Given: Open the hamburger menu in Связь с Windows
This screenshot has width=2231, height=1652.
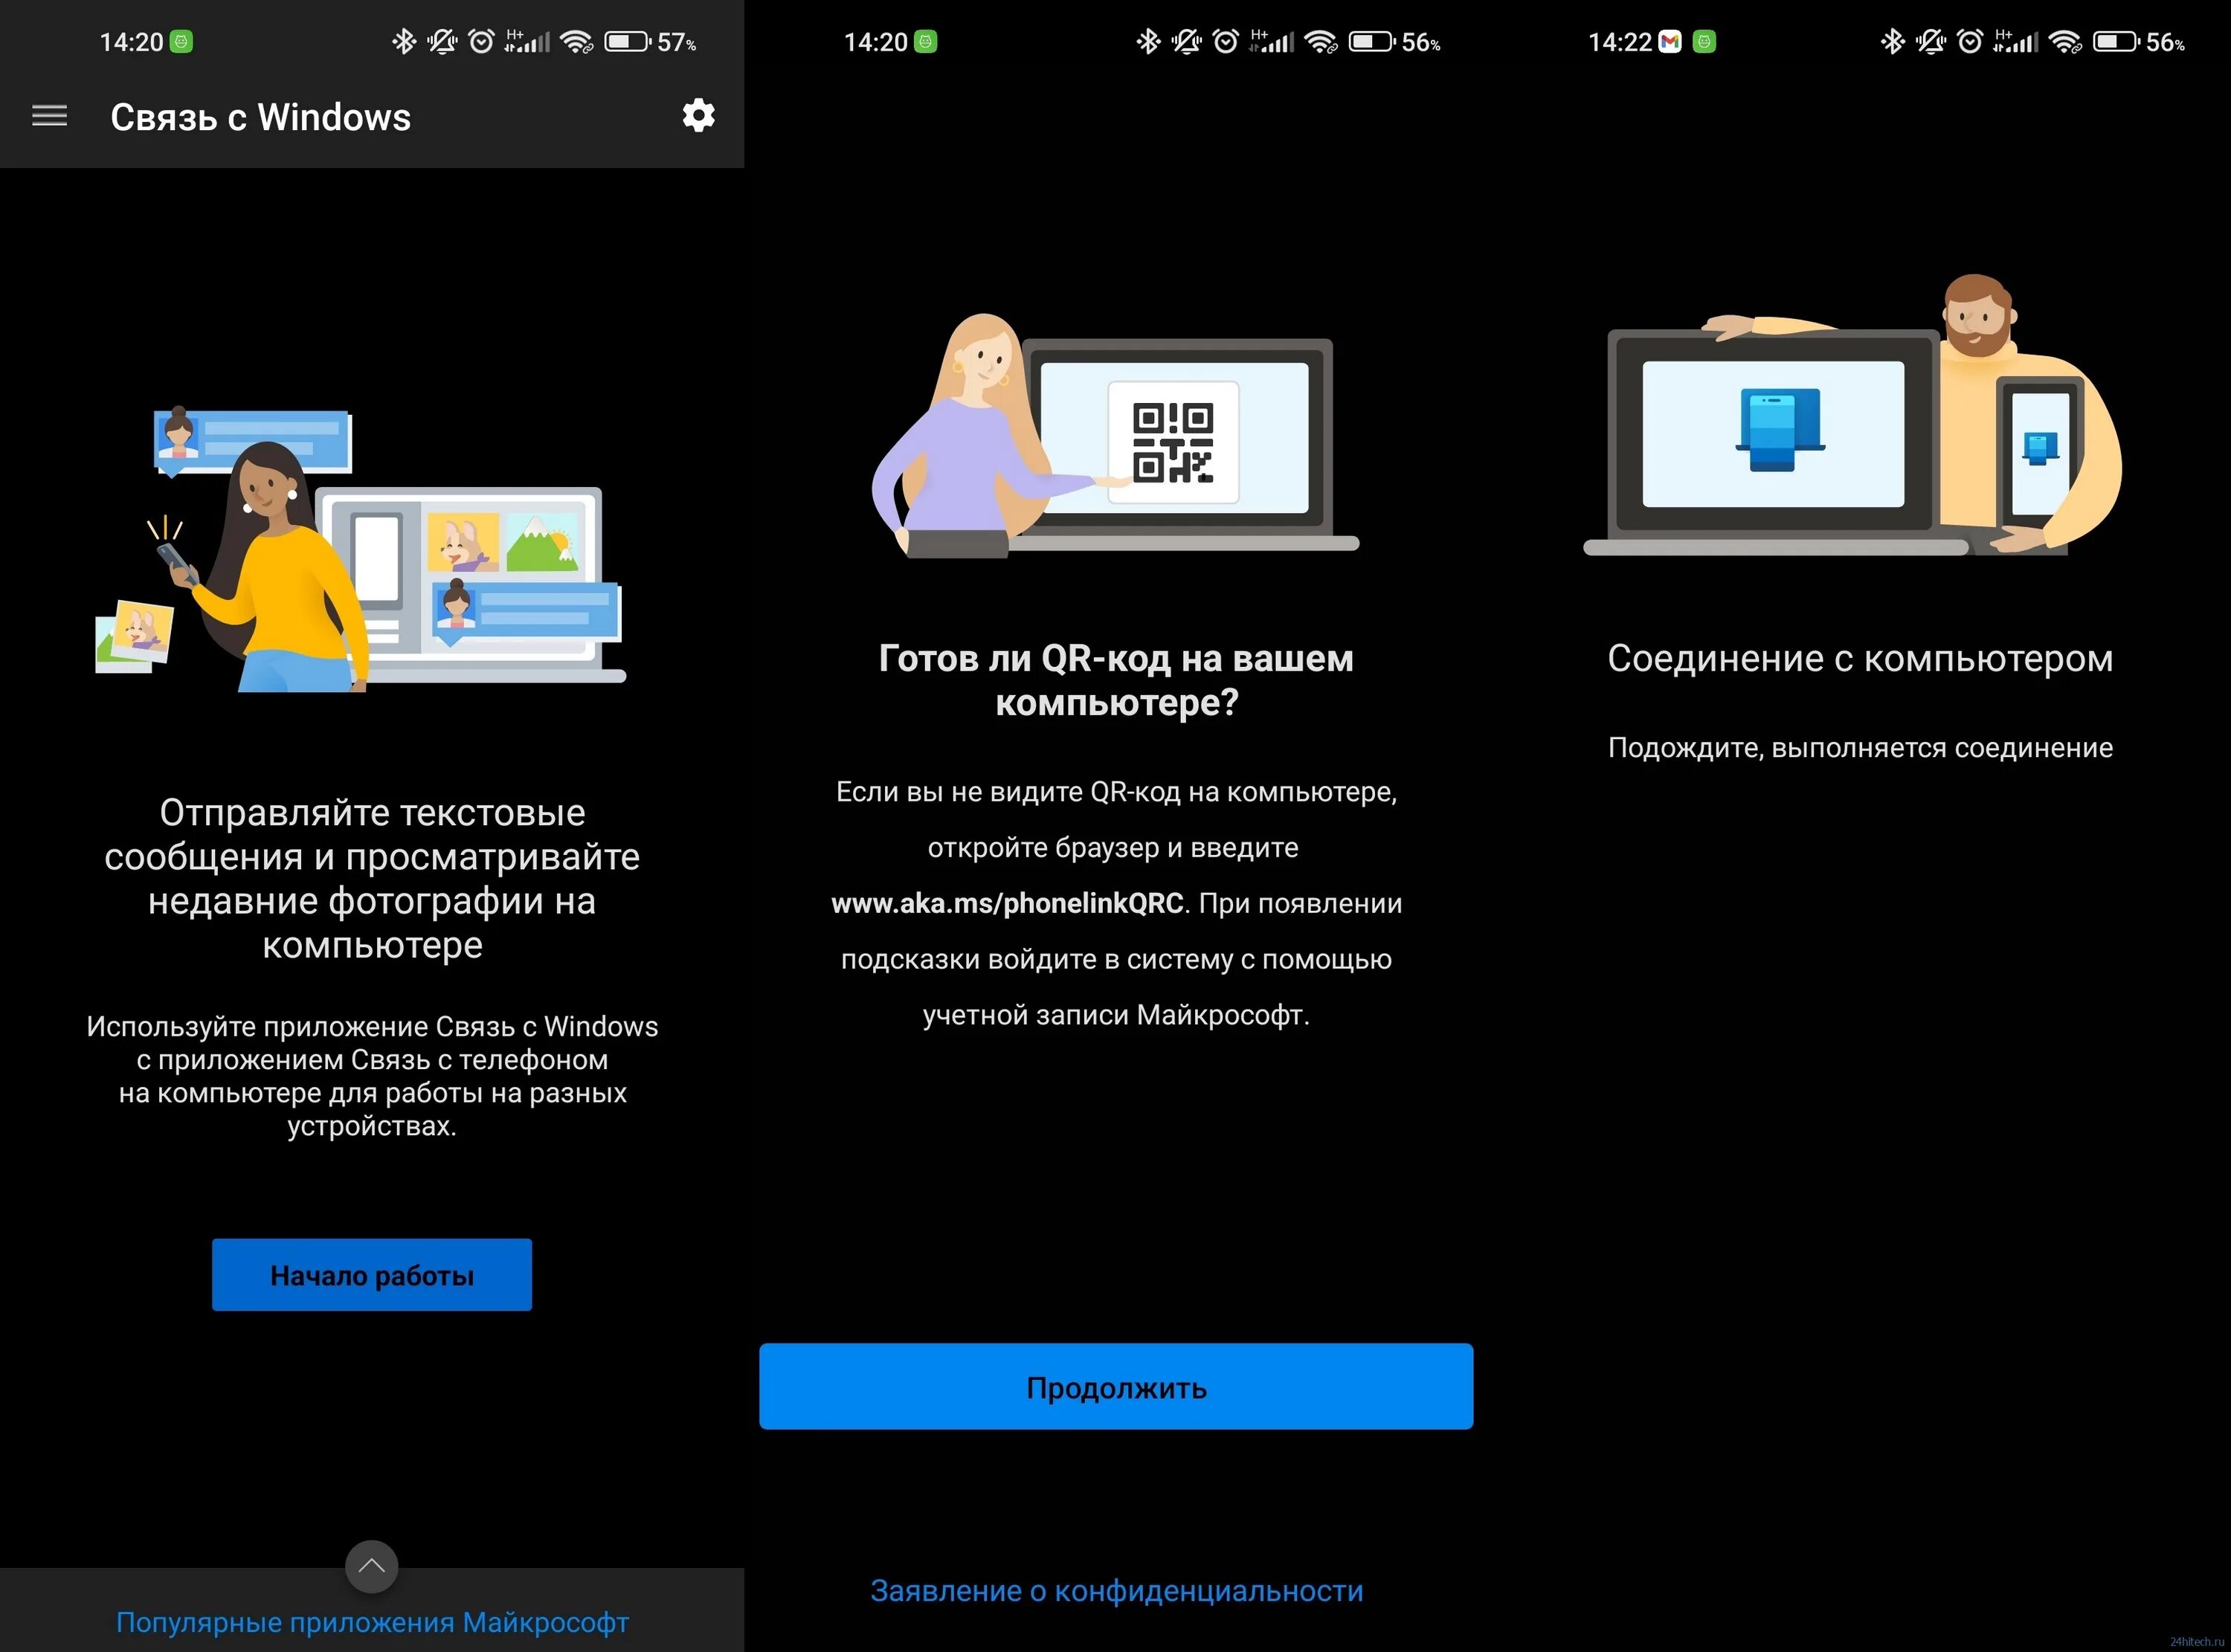Looking at the screenshot, I should (x=50, y=116).
